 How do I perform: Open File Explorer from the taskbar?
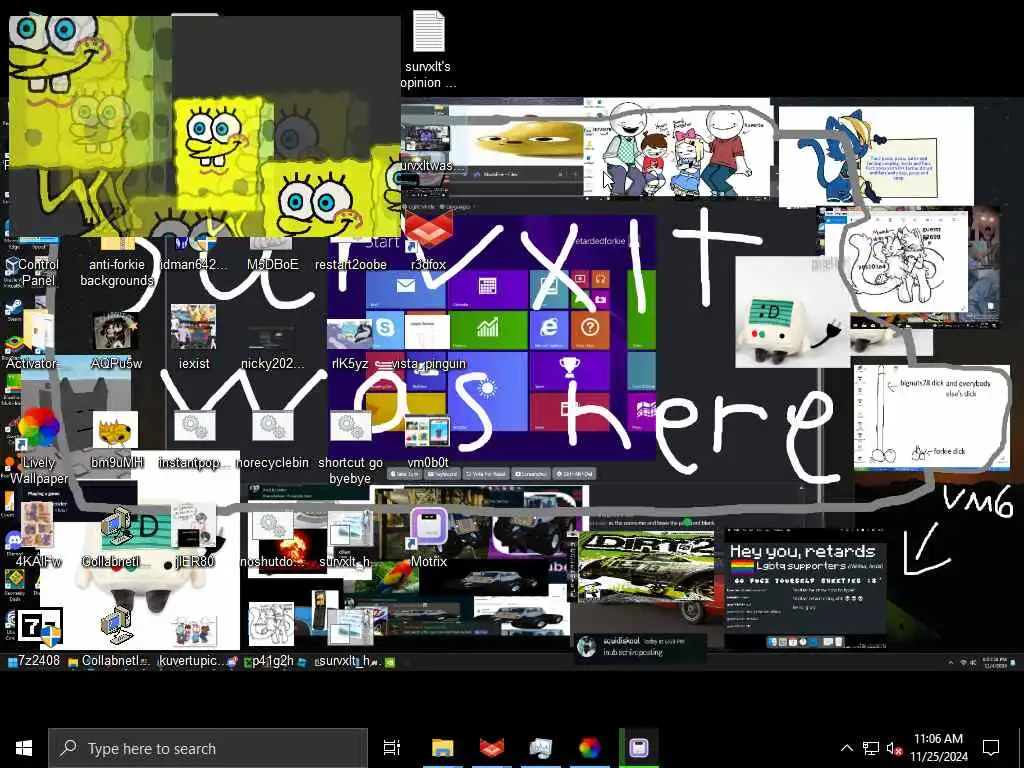442,748
